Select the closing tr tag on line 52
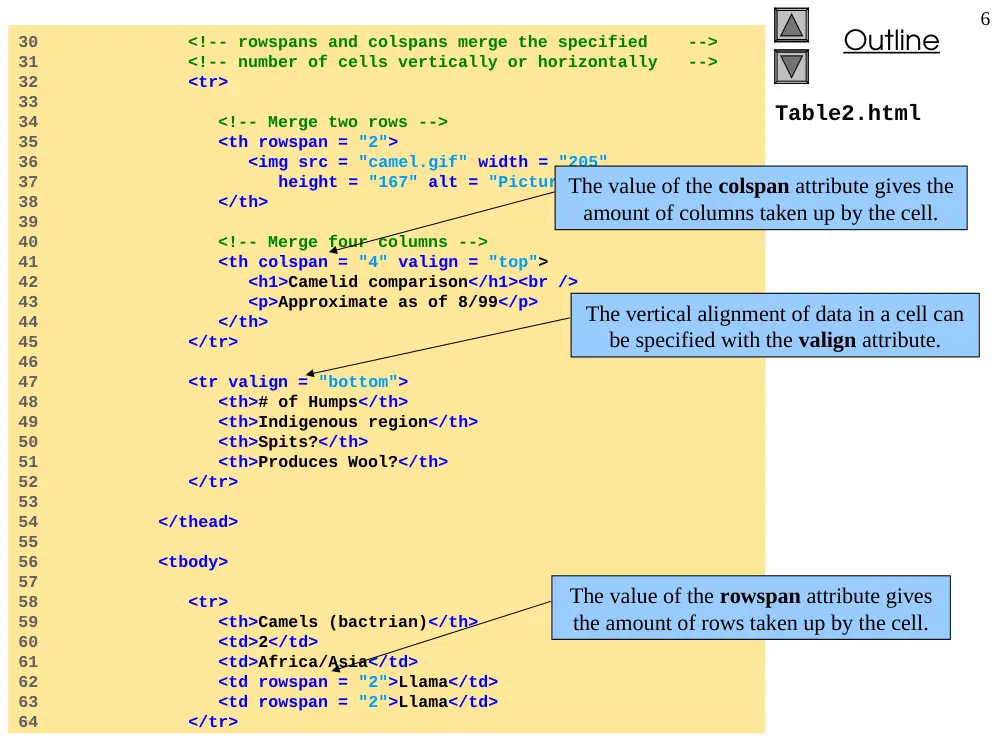 point(213,482)
